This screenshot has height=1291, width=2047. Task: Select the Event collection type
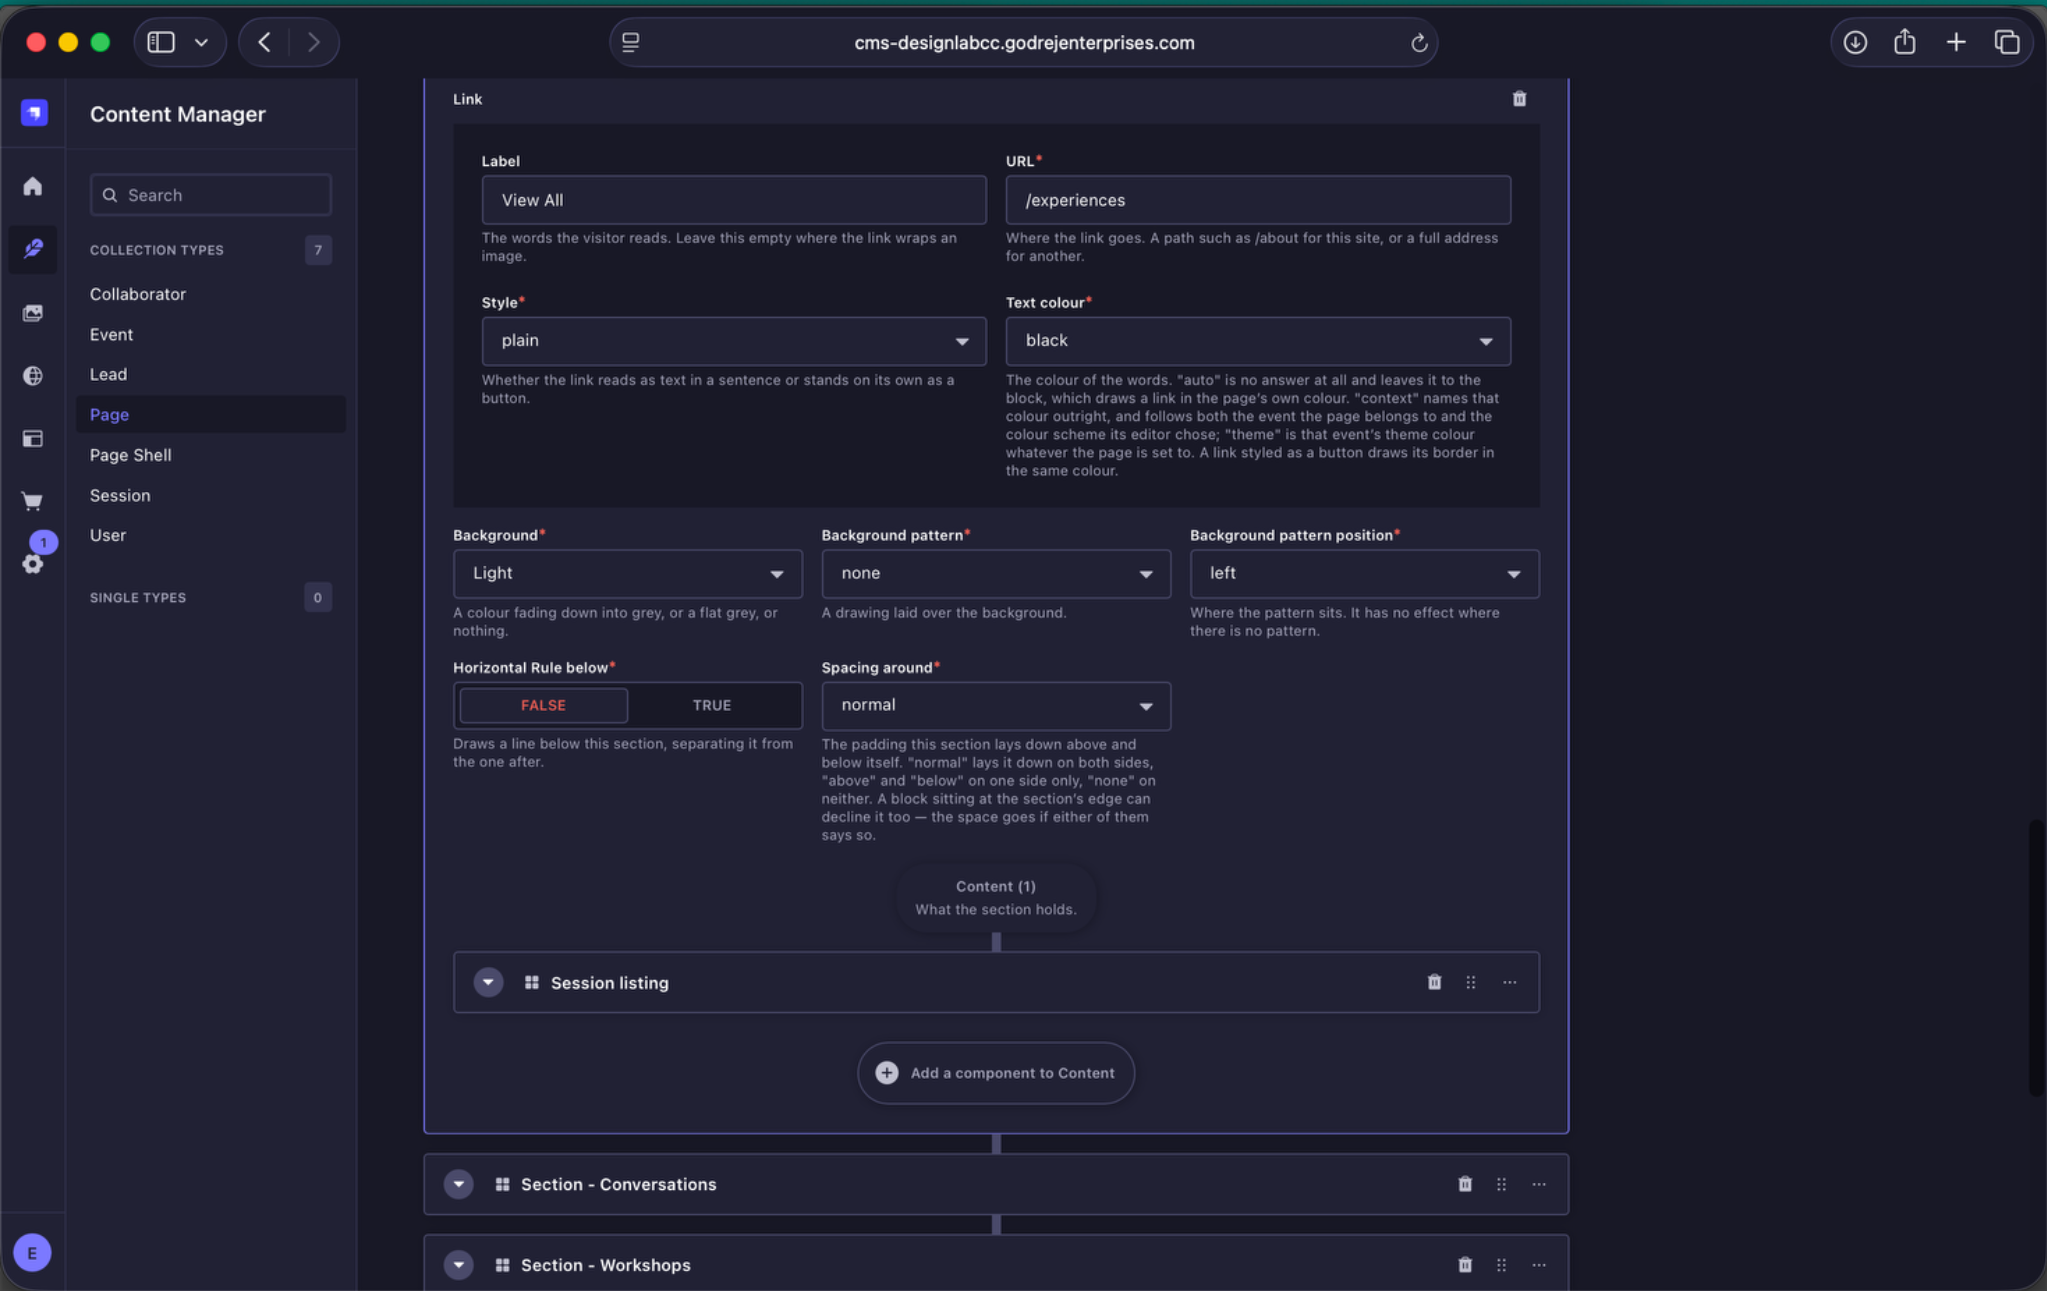pyautogui.click(x=111, y=334)
